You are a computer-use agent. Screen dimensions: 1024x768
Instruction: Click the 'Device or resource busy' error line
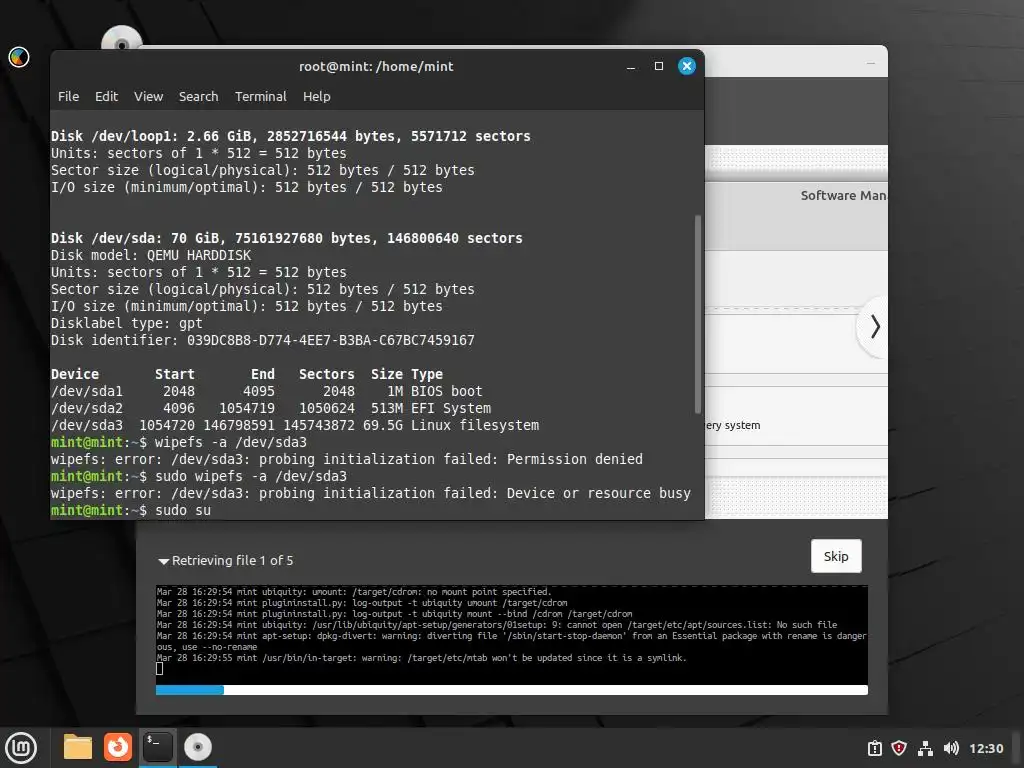371,493
